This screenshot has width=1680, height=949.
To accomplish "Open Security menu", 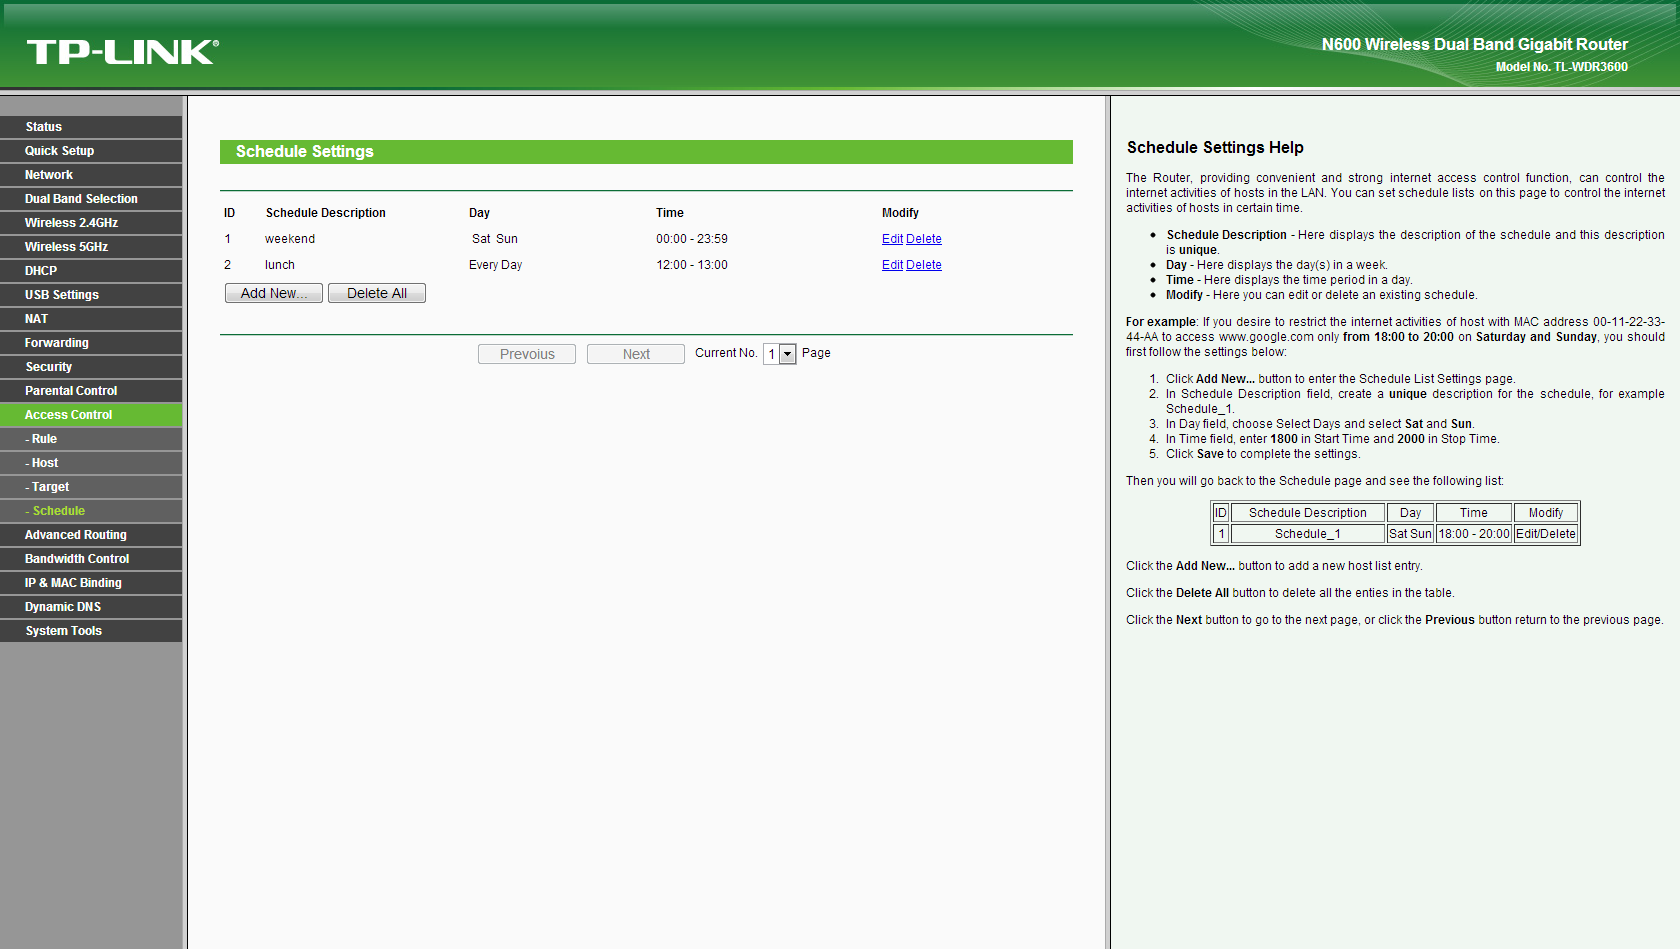I will click(x=91, y=367).
